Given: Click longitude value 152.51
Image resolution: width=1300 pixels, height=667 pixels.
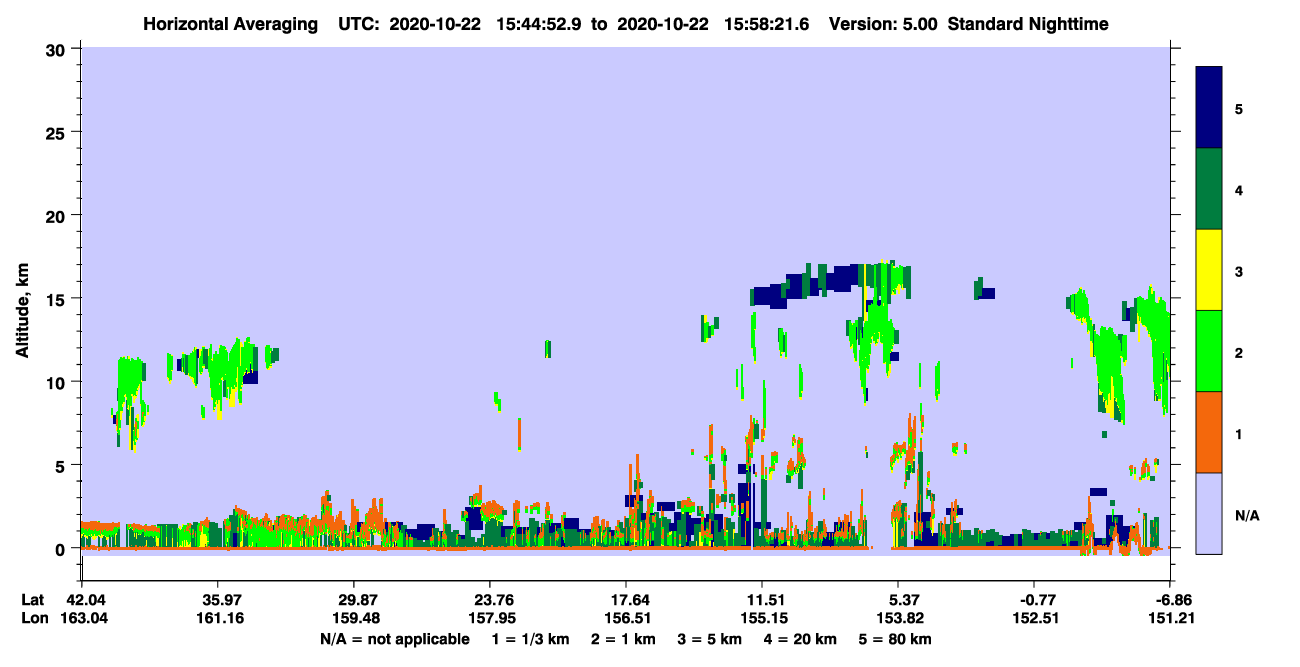Looking at the screenshot, I should tap(1034, 618).
